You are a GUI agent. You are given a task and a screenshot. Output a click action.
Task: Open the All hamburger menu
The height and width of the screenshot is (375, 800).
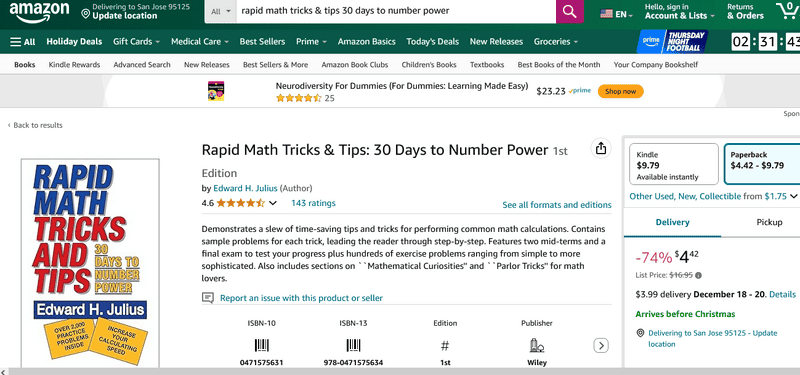pos(23,42)
